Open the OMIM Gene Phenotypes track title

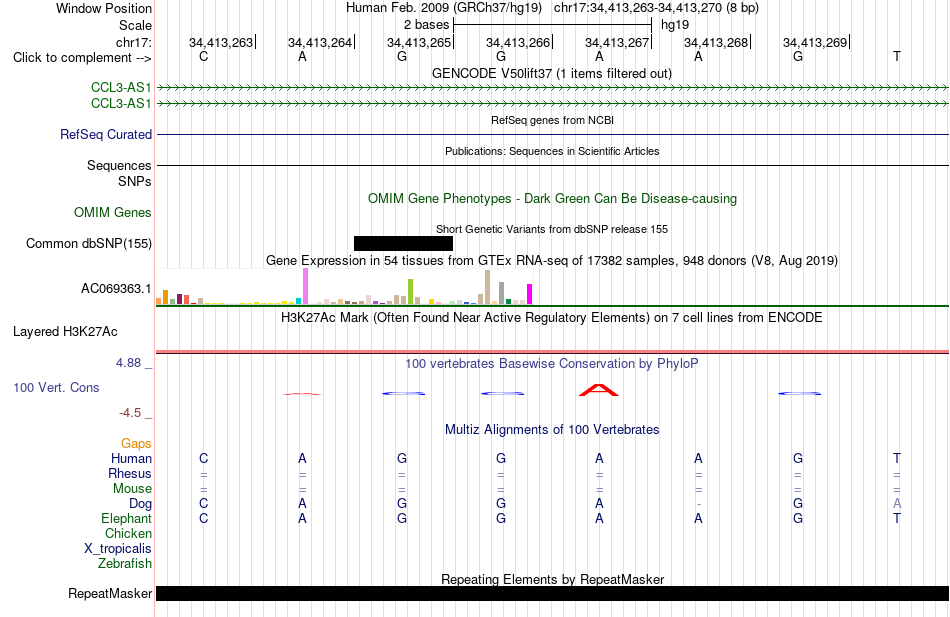pos(552,198)
